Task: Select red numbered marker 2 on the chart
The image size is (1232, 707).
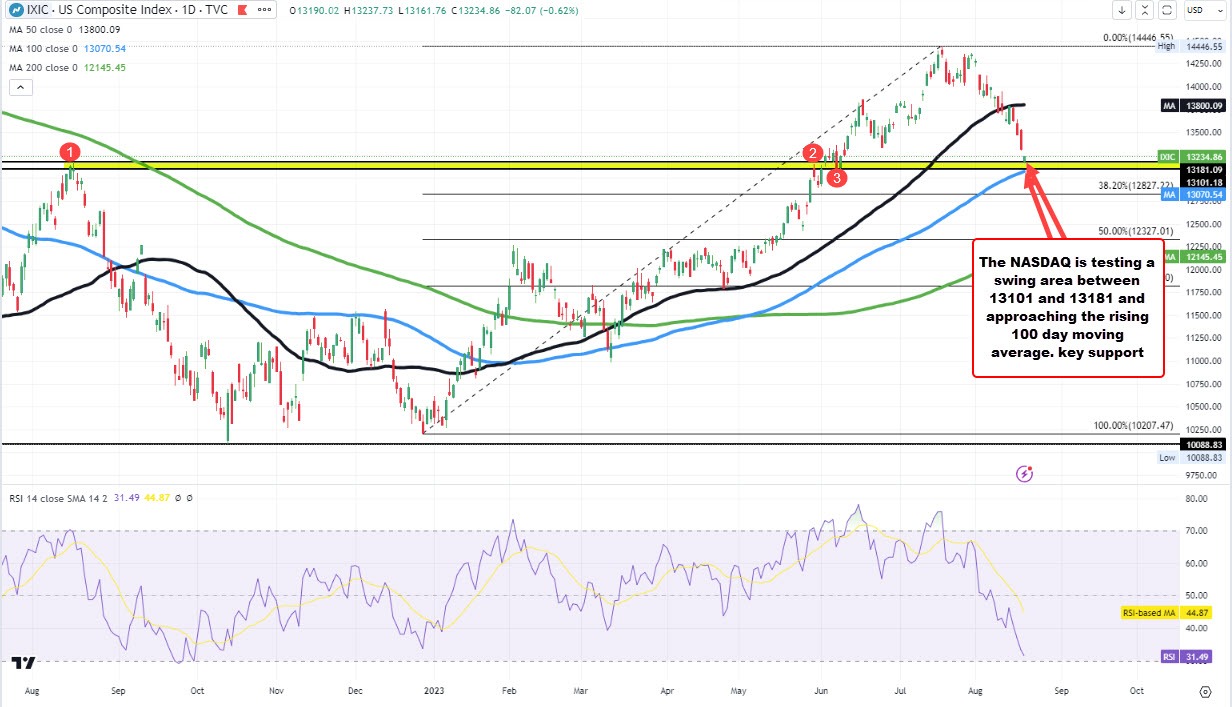Action: [x=812, y=154]
